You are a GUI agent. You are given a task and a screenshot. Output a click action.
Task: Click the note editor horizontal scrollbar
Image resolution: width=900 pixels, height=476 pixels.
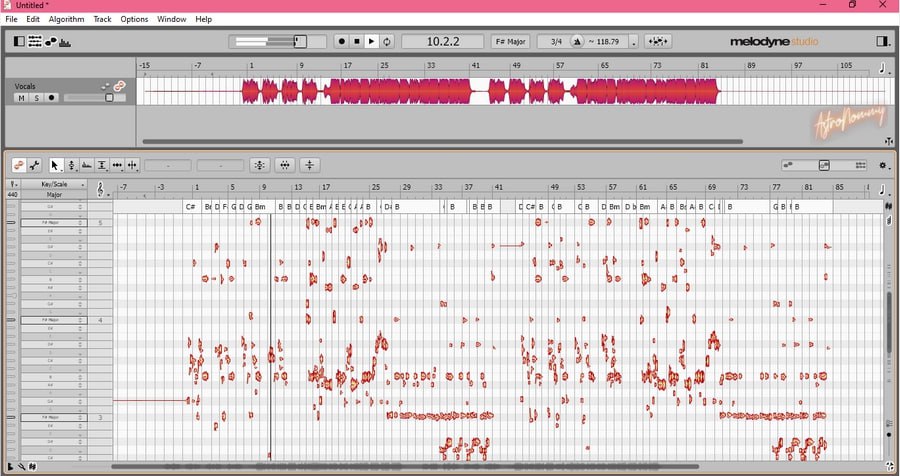pos(405,467)
